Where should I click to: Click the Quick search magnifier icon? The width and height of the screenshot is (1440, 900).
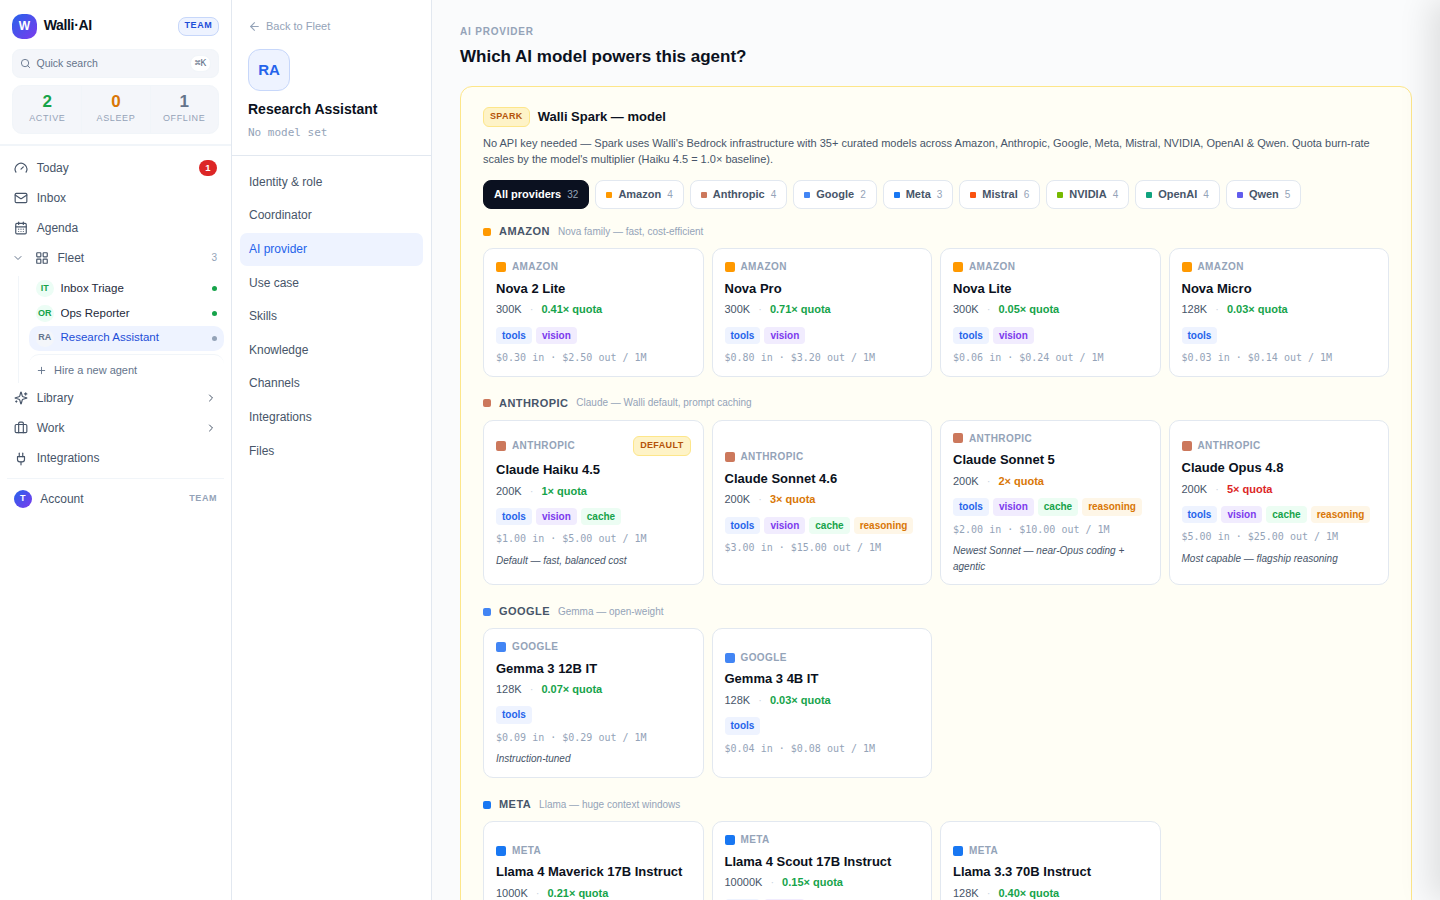click(25, 63)
